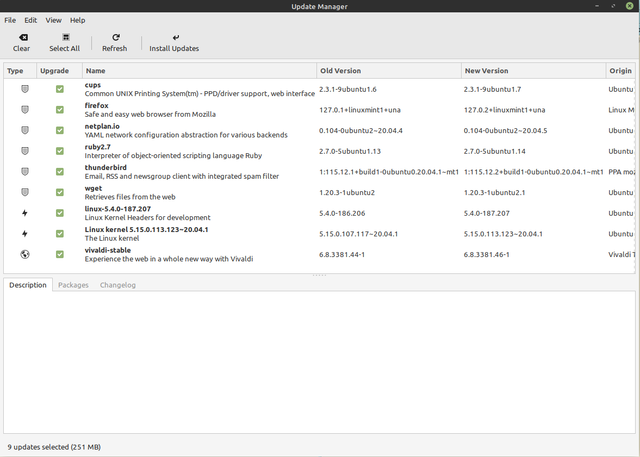The width and height of the screenshot is (640, 457).
Task: Click the Linux Mint origin for firefox
Action: pyautogui.click(x=621, y=110)
